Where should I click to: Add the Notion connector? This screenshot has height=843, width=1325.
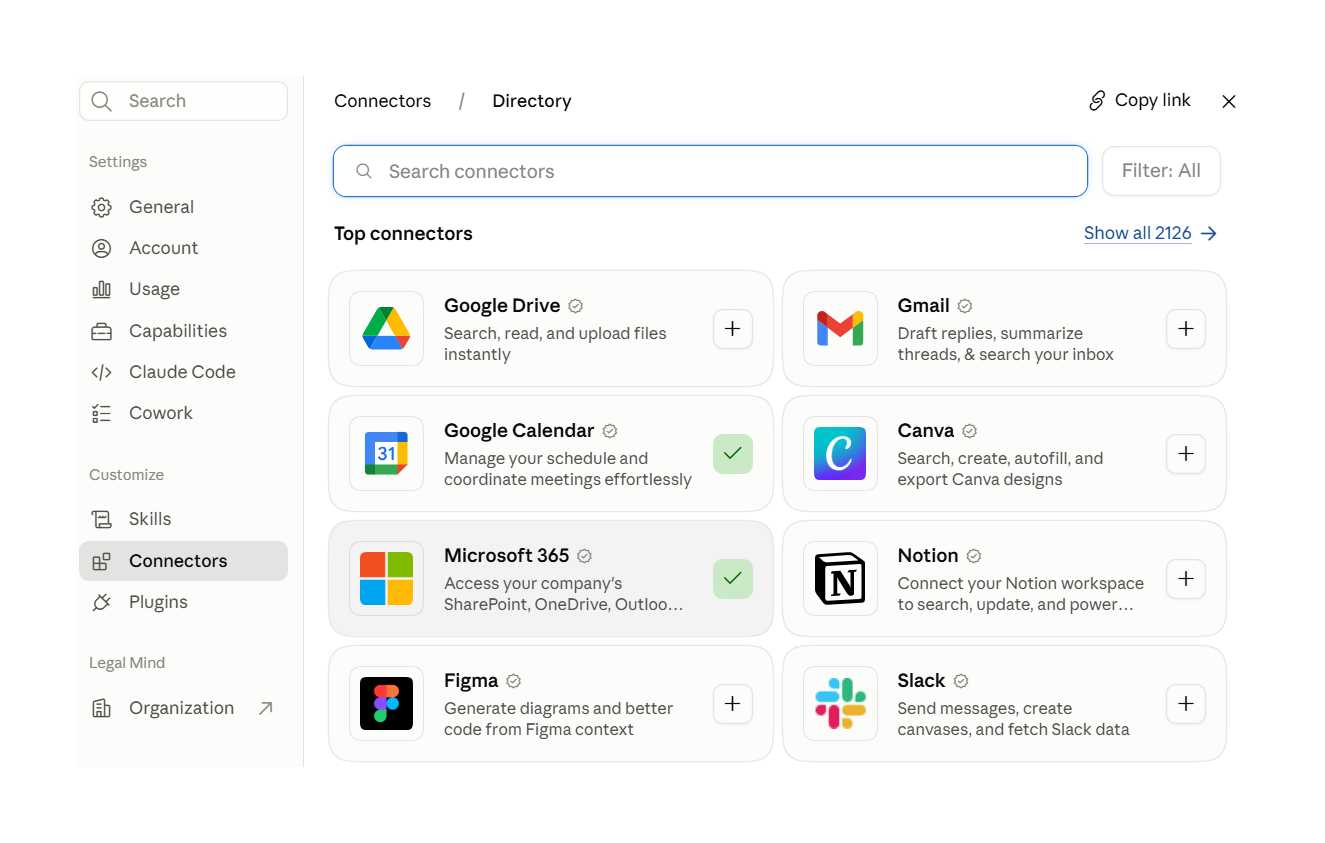point(1186,579)
